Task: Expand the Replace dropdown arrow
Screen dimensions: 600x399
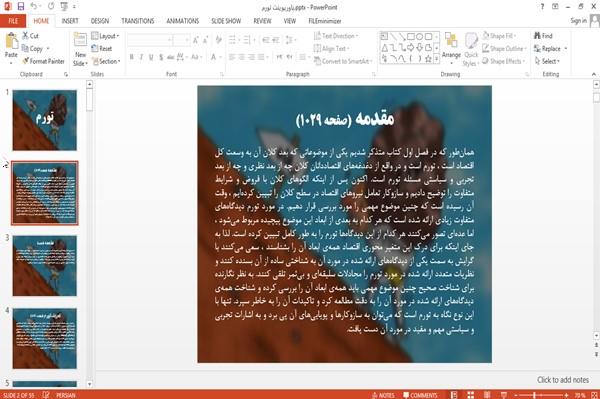Action: [x=566, y=49]
